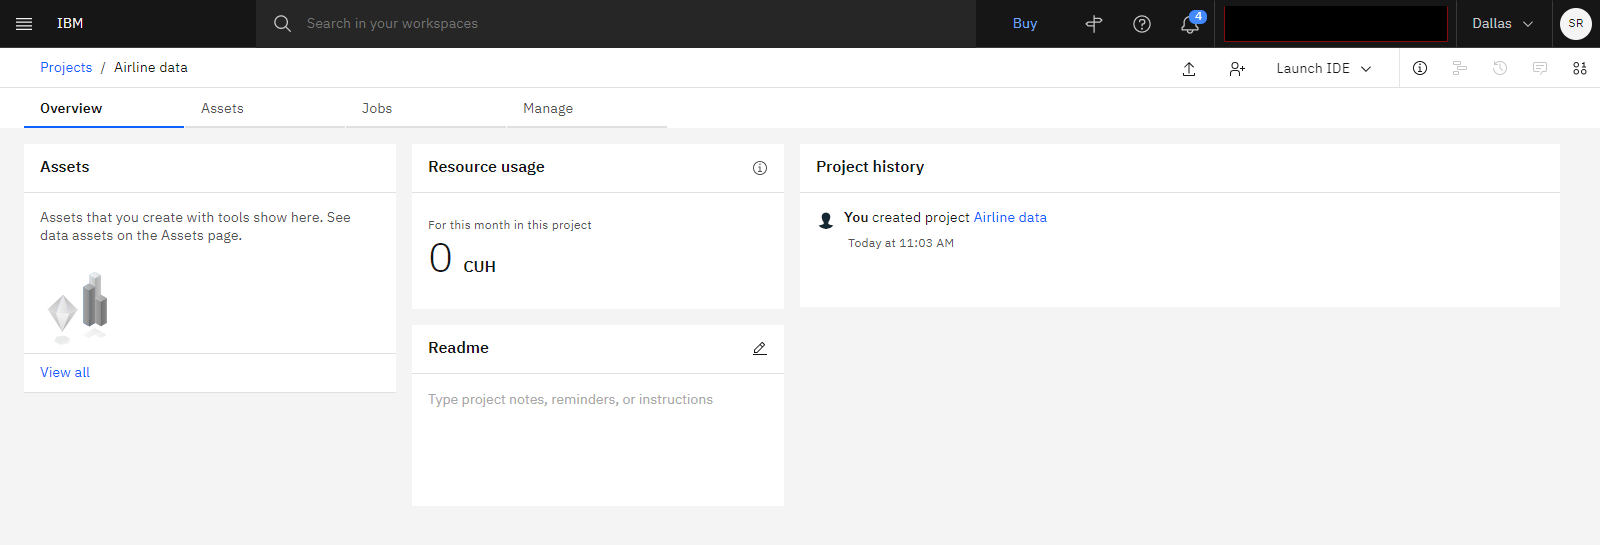Click the View all assets link
1600x545 pixels.
click(65, 372)
